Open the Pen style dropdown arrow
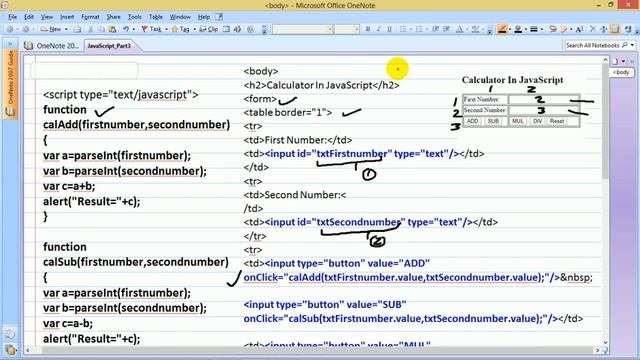Image resolution: width=640 pixels, height=360 pixels. (510, 29)
